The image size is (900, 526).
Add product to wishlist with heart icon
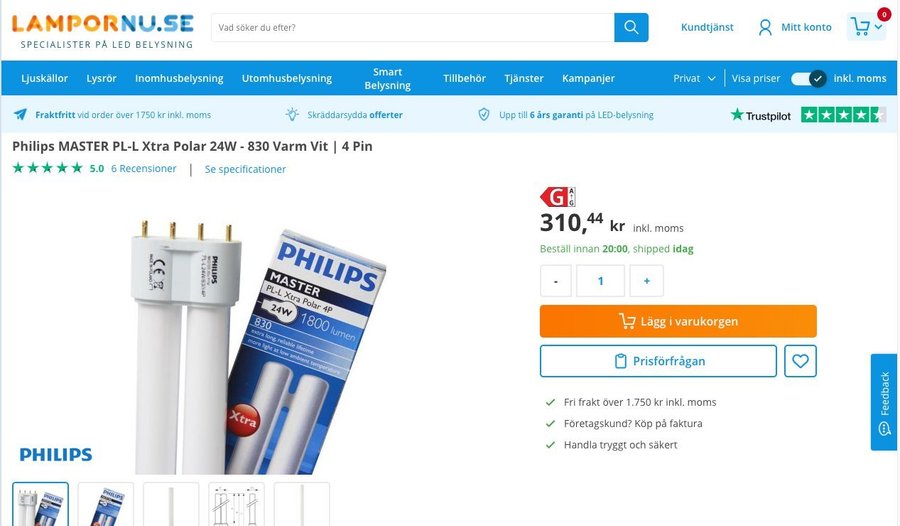800,361
